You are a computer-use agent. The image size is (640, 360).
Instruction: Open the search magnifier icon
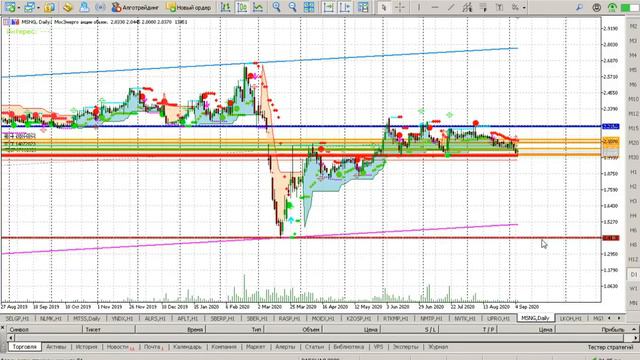pos(579,7)
